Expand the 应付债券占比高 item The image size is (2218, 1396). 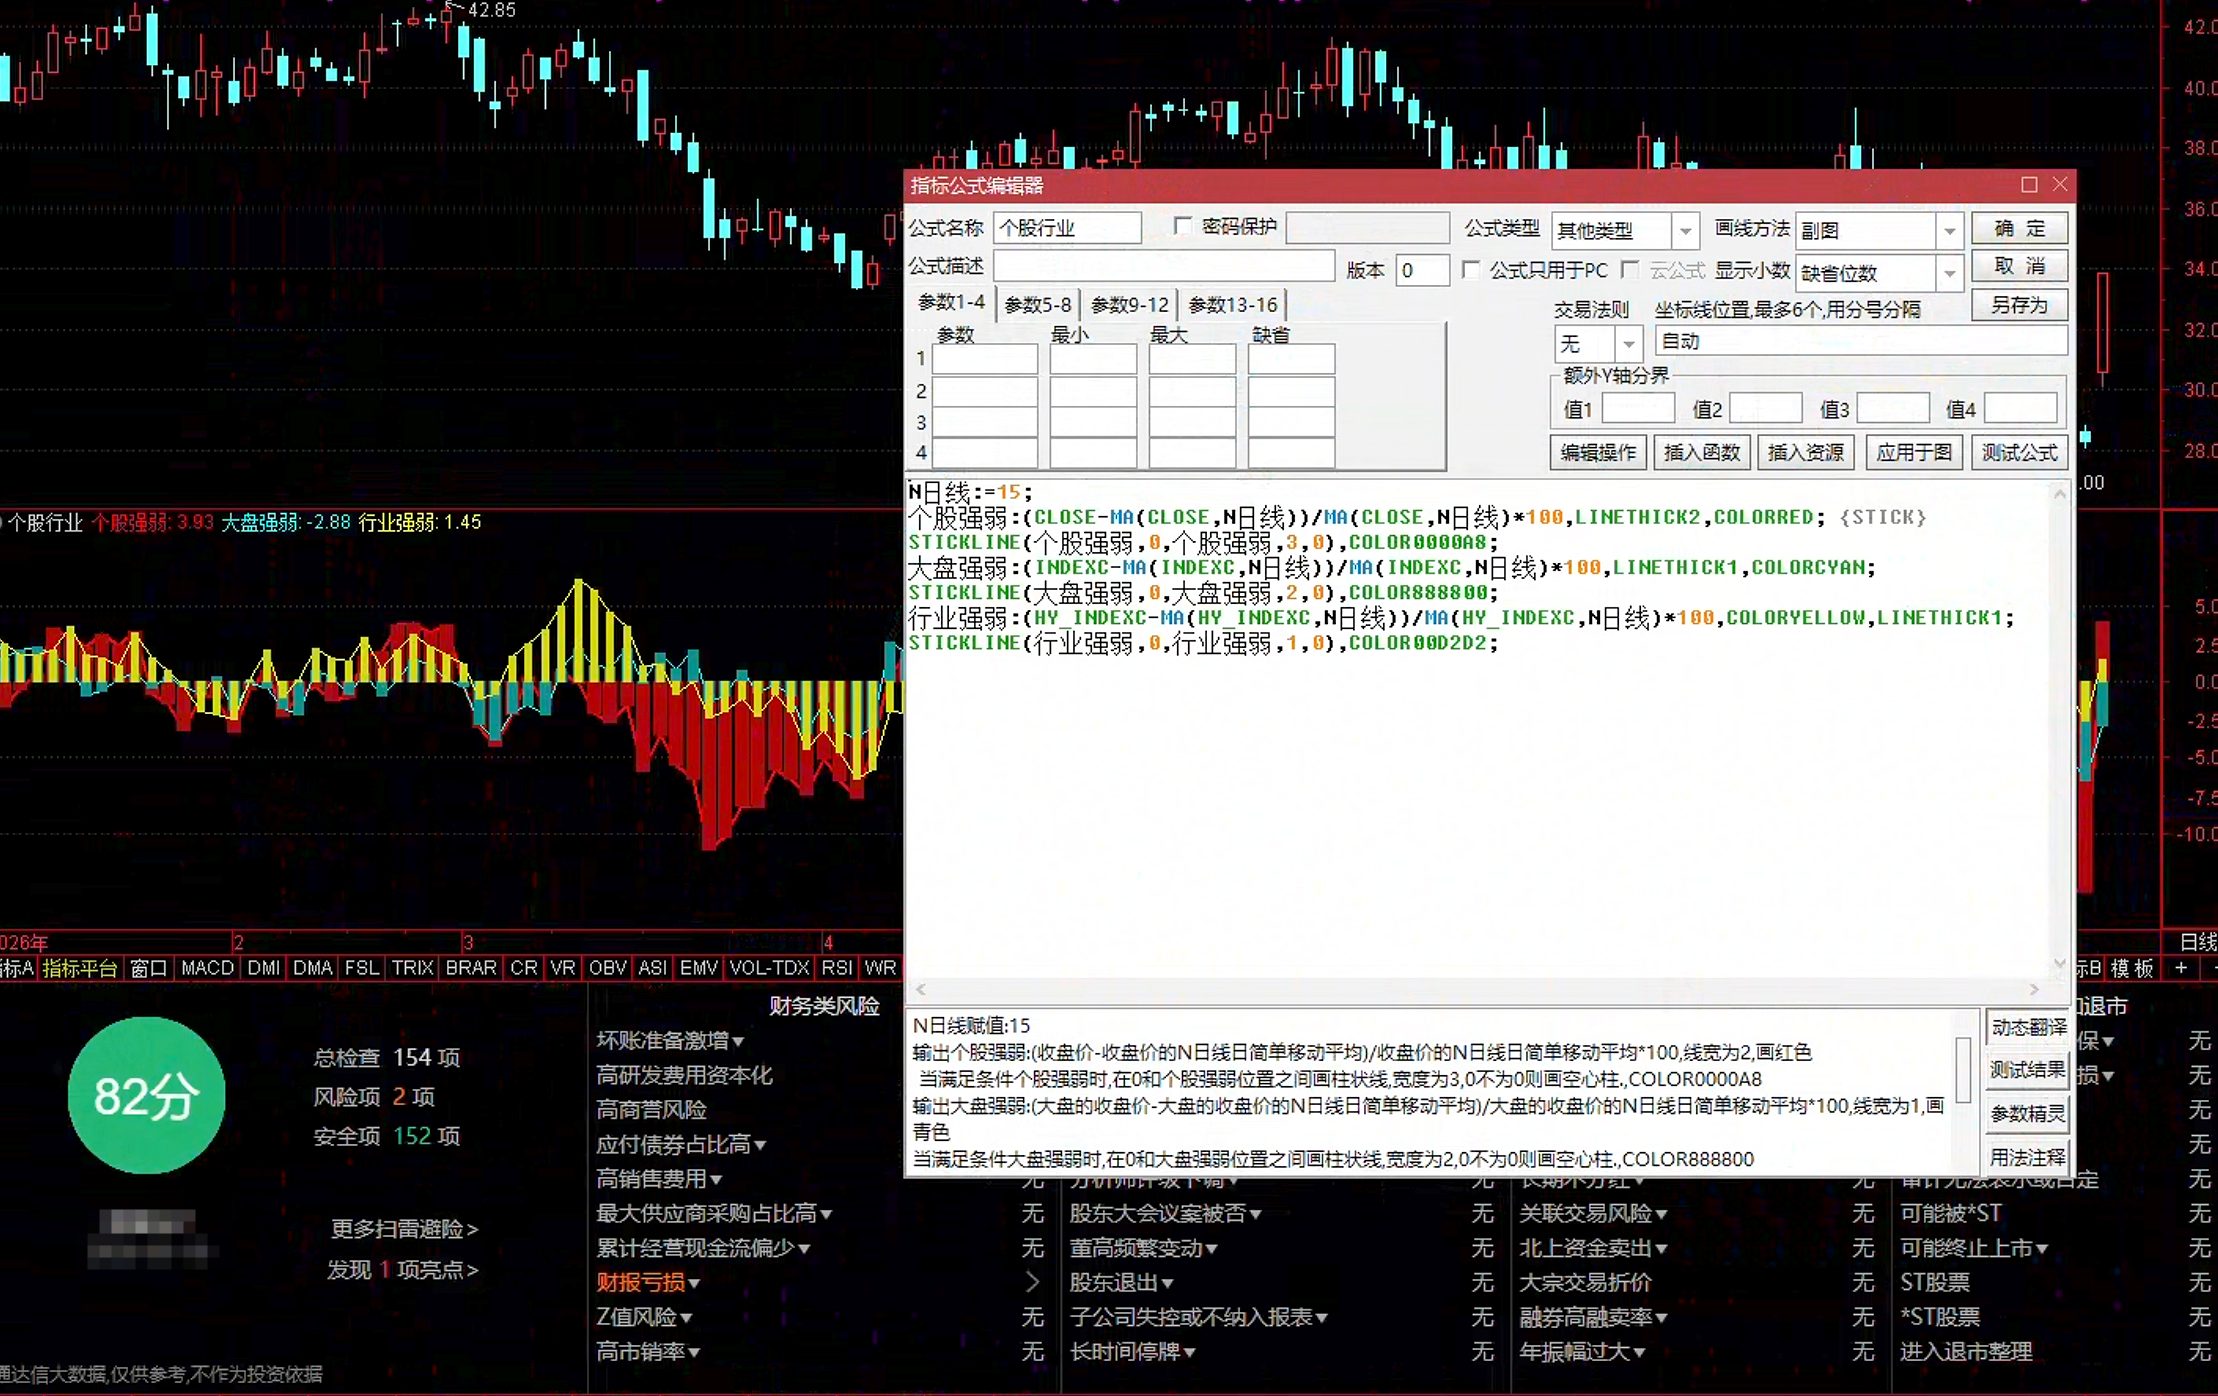click(681, 1145)
